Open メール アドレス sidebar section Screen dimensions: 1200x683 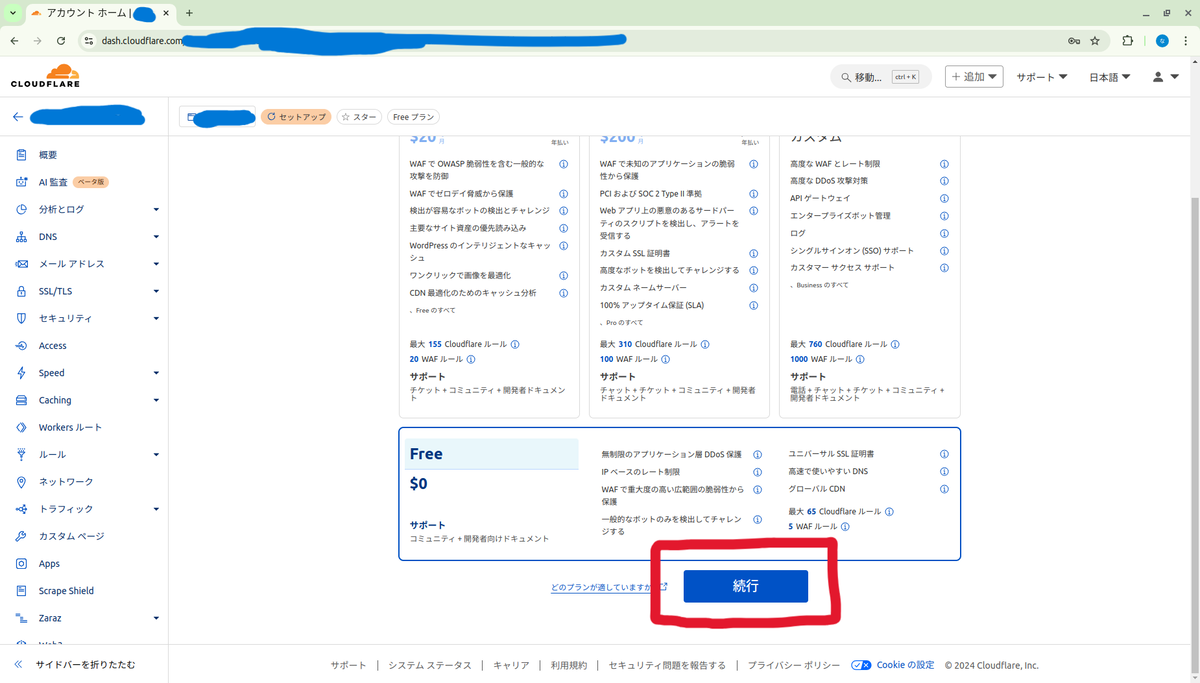click(x=71, y=264)
